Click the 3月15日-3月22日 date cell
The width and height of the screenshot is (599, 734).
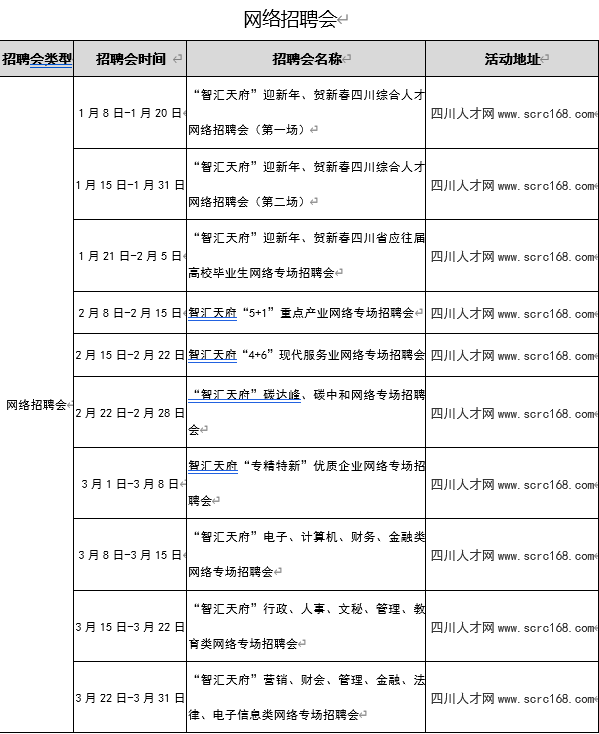130,627
